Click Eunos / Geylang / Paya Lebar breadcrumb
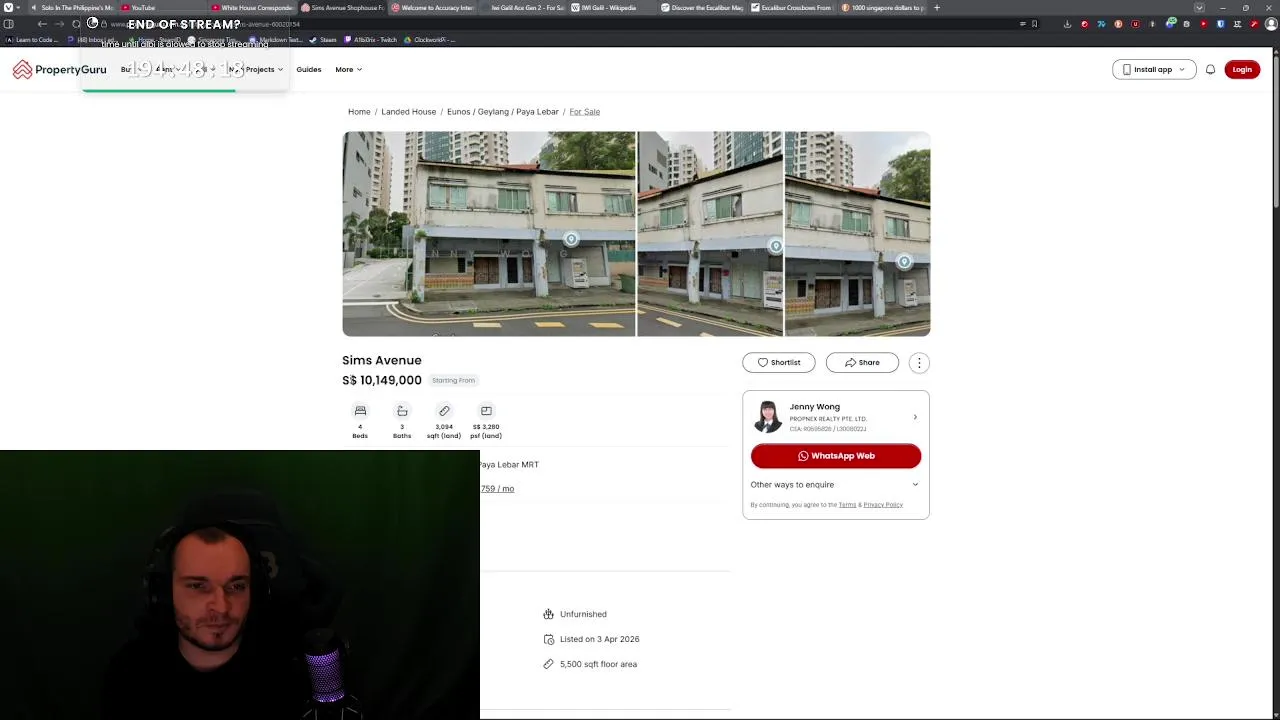This screenshot has height=720, width=1280. click(x=502, y=112)
